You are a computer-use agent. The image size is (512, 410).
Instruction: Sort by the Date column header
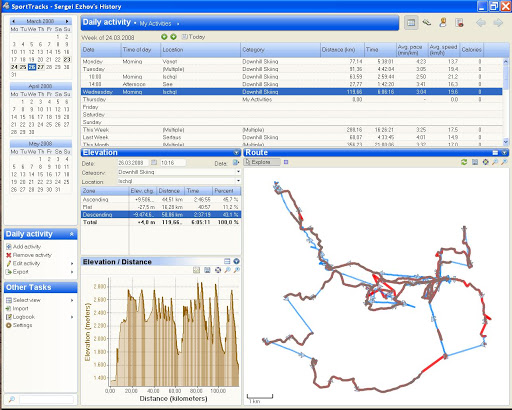tap(101, 50)
